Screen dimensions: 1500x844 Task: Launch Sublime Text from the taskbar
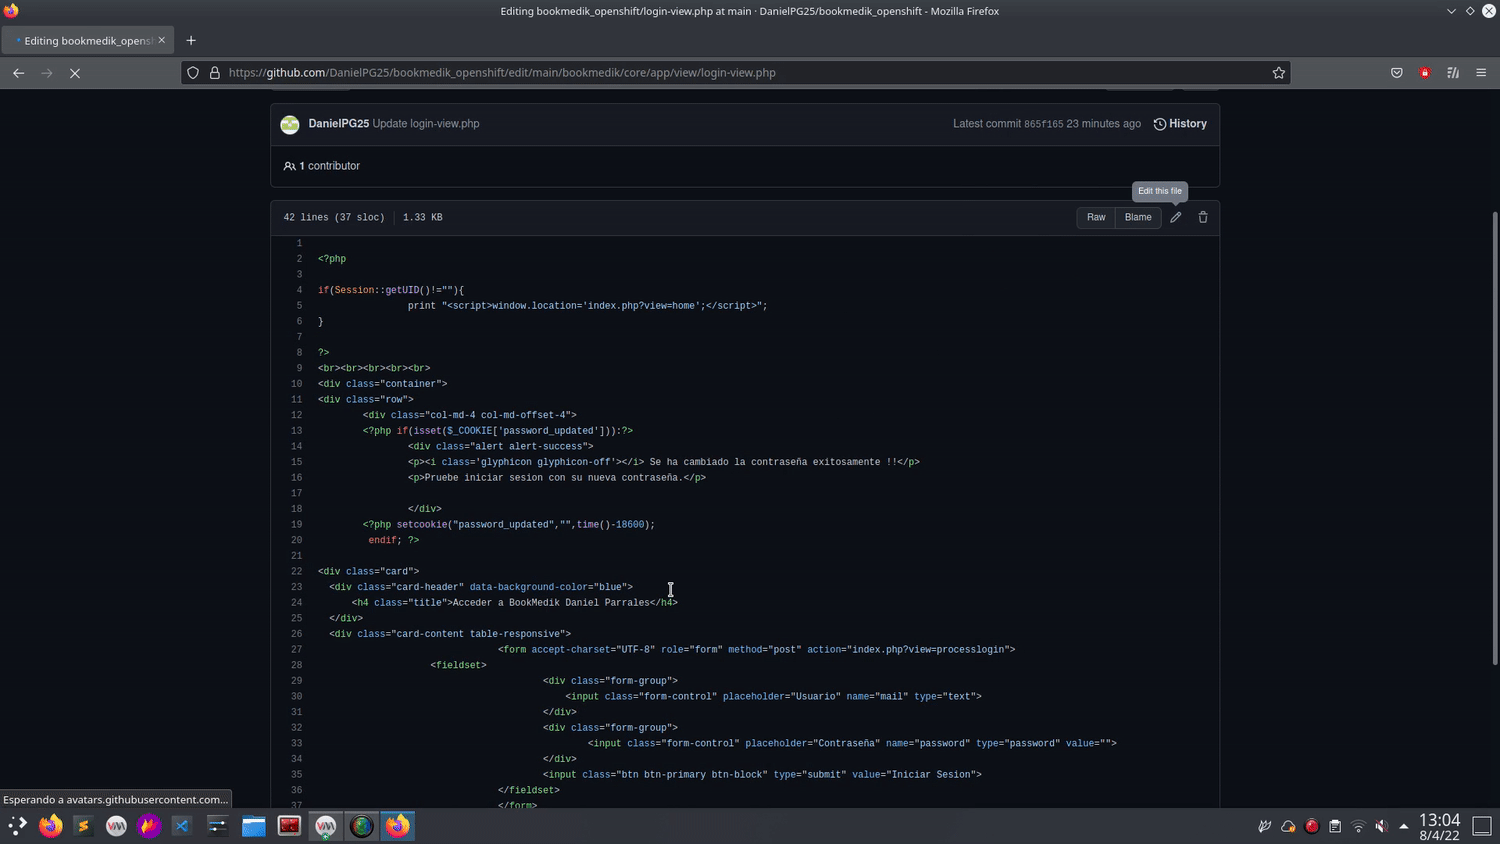point(83,826)
